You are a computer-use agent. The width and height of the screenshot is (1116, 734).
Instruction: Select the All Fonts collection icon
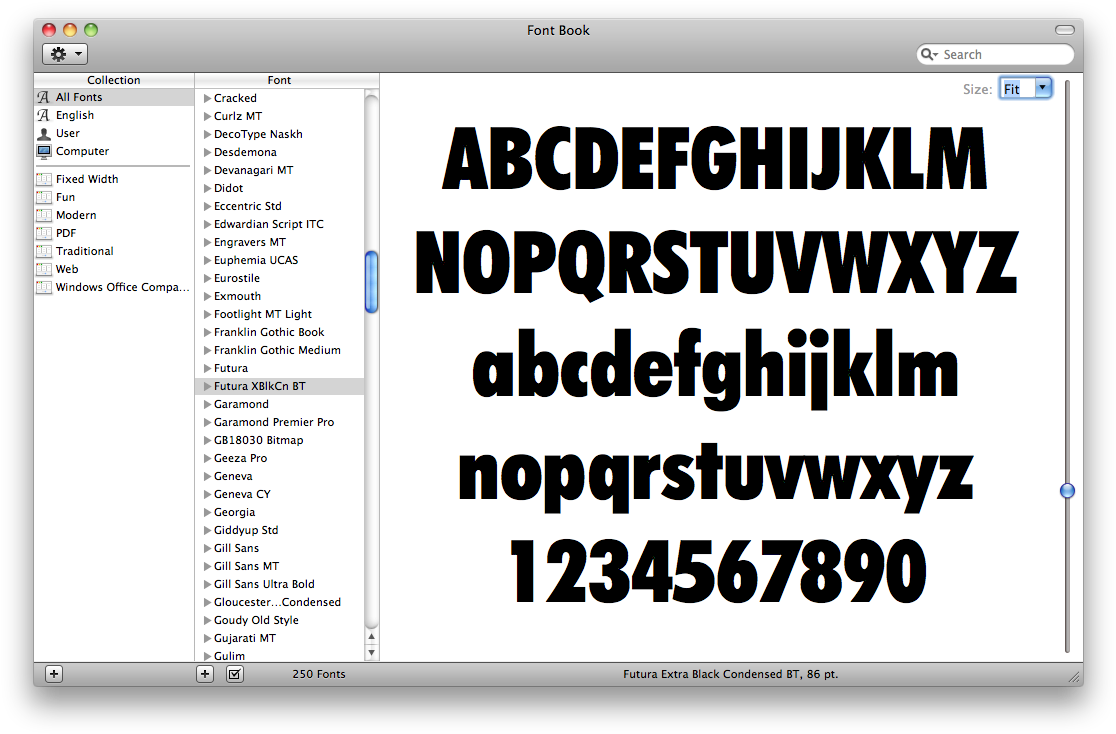[x=43, y=97]
